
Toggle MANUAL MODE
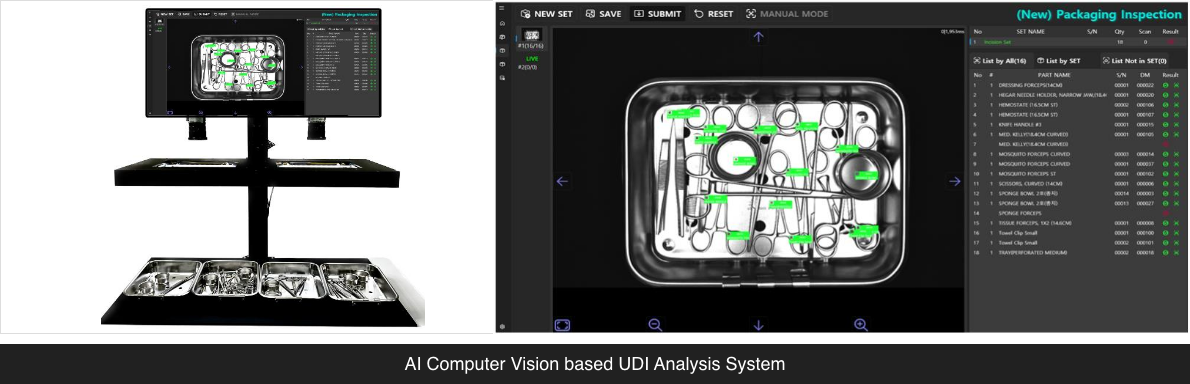pos(786,14)
